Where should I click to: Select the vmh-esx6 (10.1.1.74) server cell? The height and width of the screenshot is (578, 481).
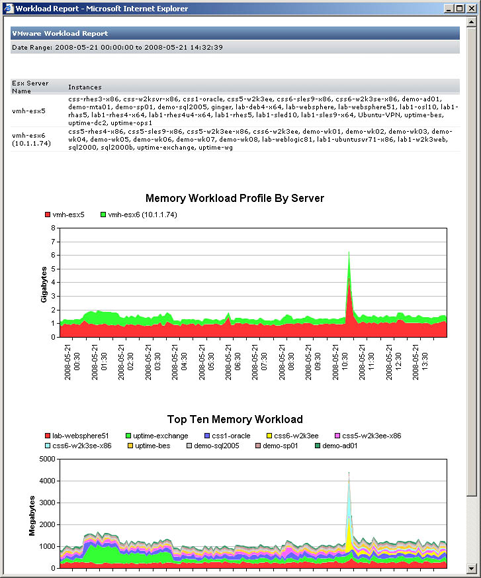(31, 139)
